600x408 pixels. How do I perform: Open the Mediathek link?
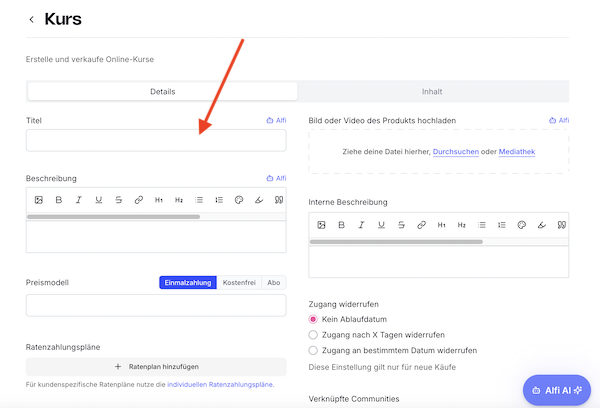[x=517, y=152]
